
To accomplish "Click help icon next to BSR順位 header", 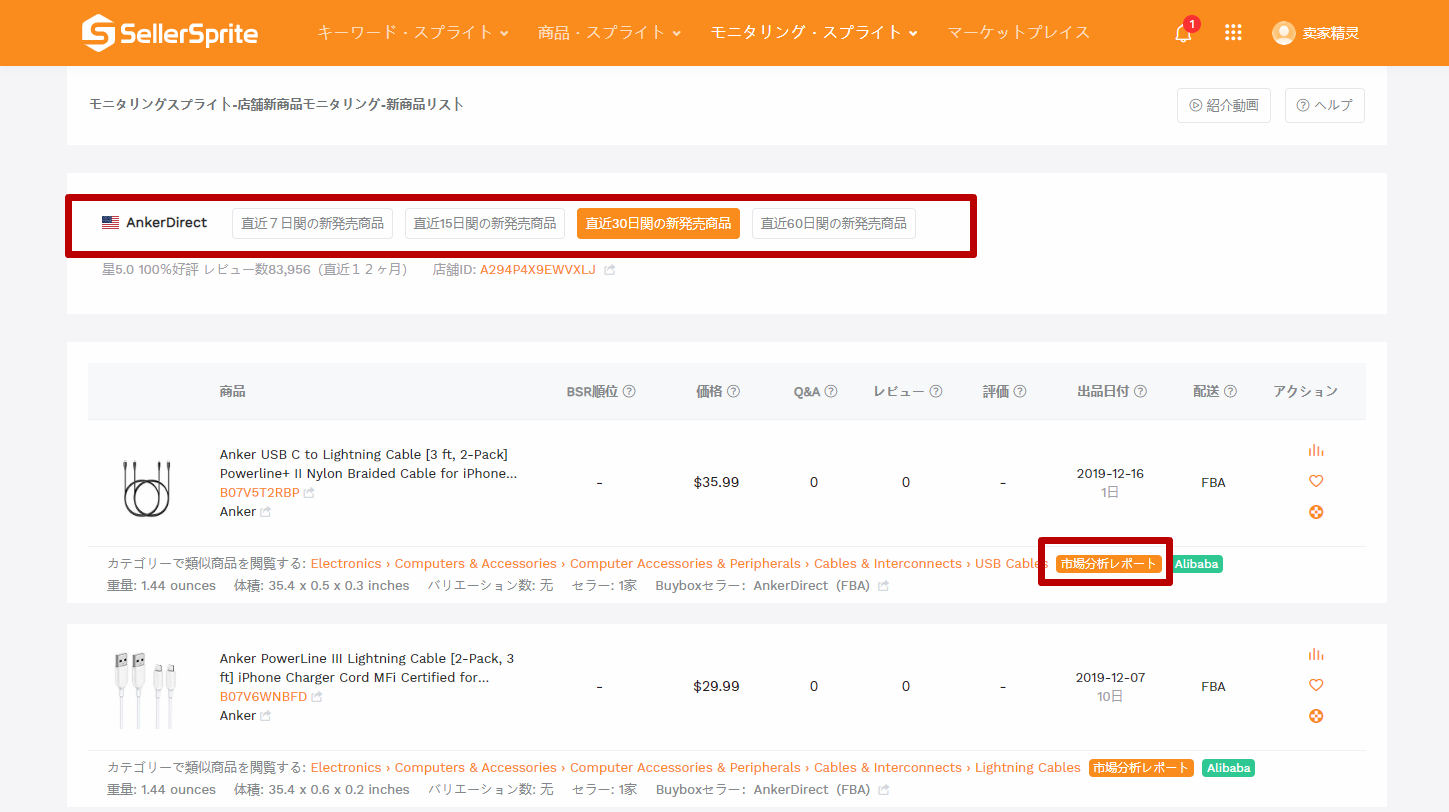I will click(x=629, y=392).
